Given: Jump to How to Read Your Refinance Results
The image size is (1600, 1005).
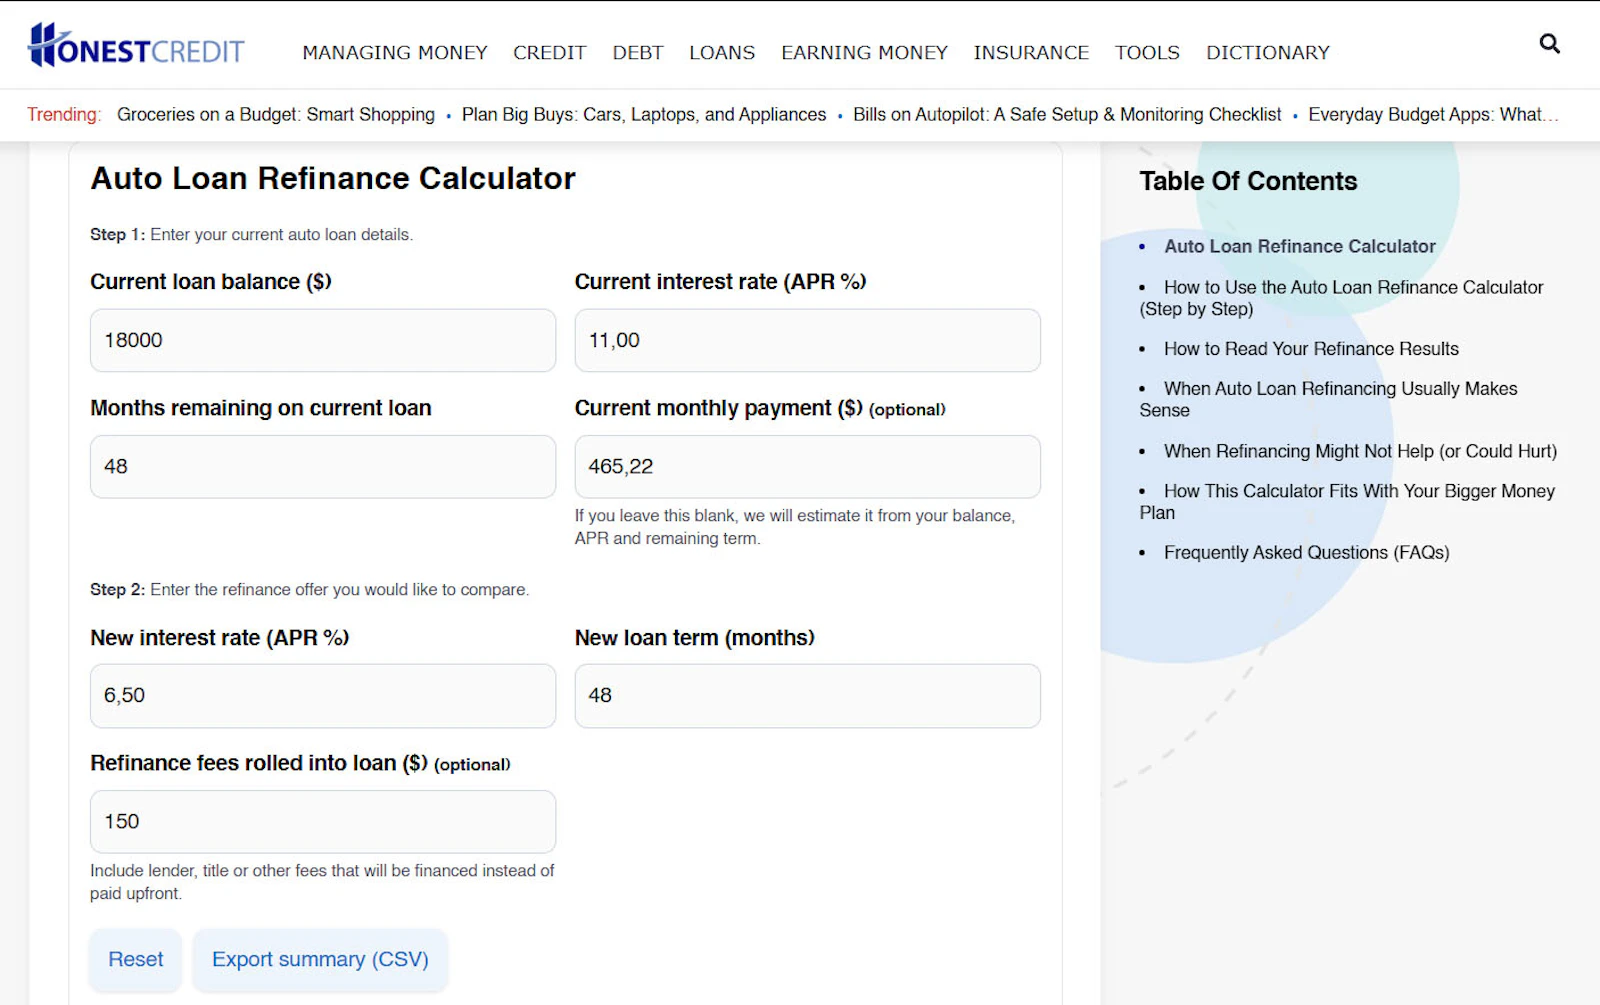Looking at the screenshot, I should (x=1311, y=349).
